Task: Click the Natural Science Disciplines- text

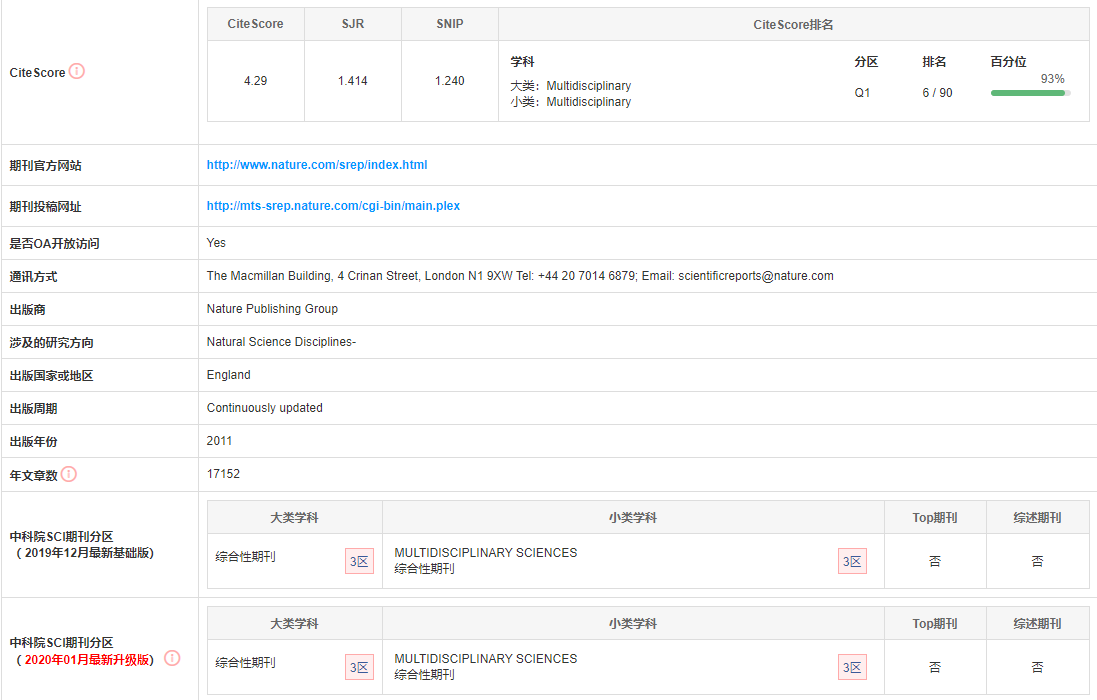Action: coord(281,342)
